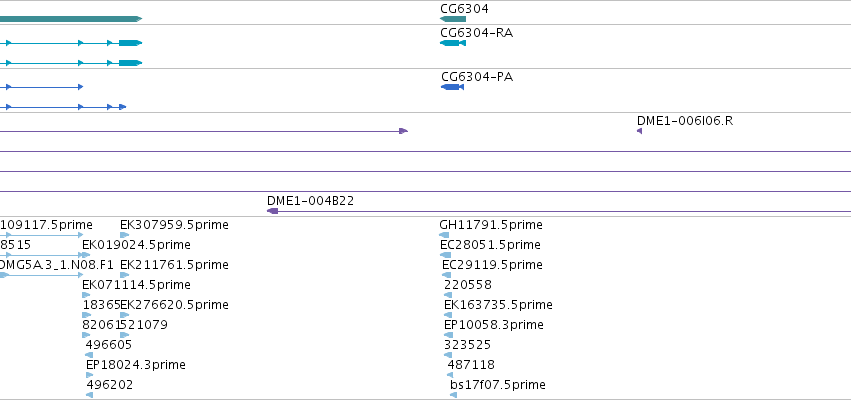Select the CG6304-RA transcript label

tap(477, 33)
